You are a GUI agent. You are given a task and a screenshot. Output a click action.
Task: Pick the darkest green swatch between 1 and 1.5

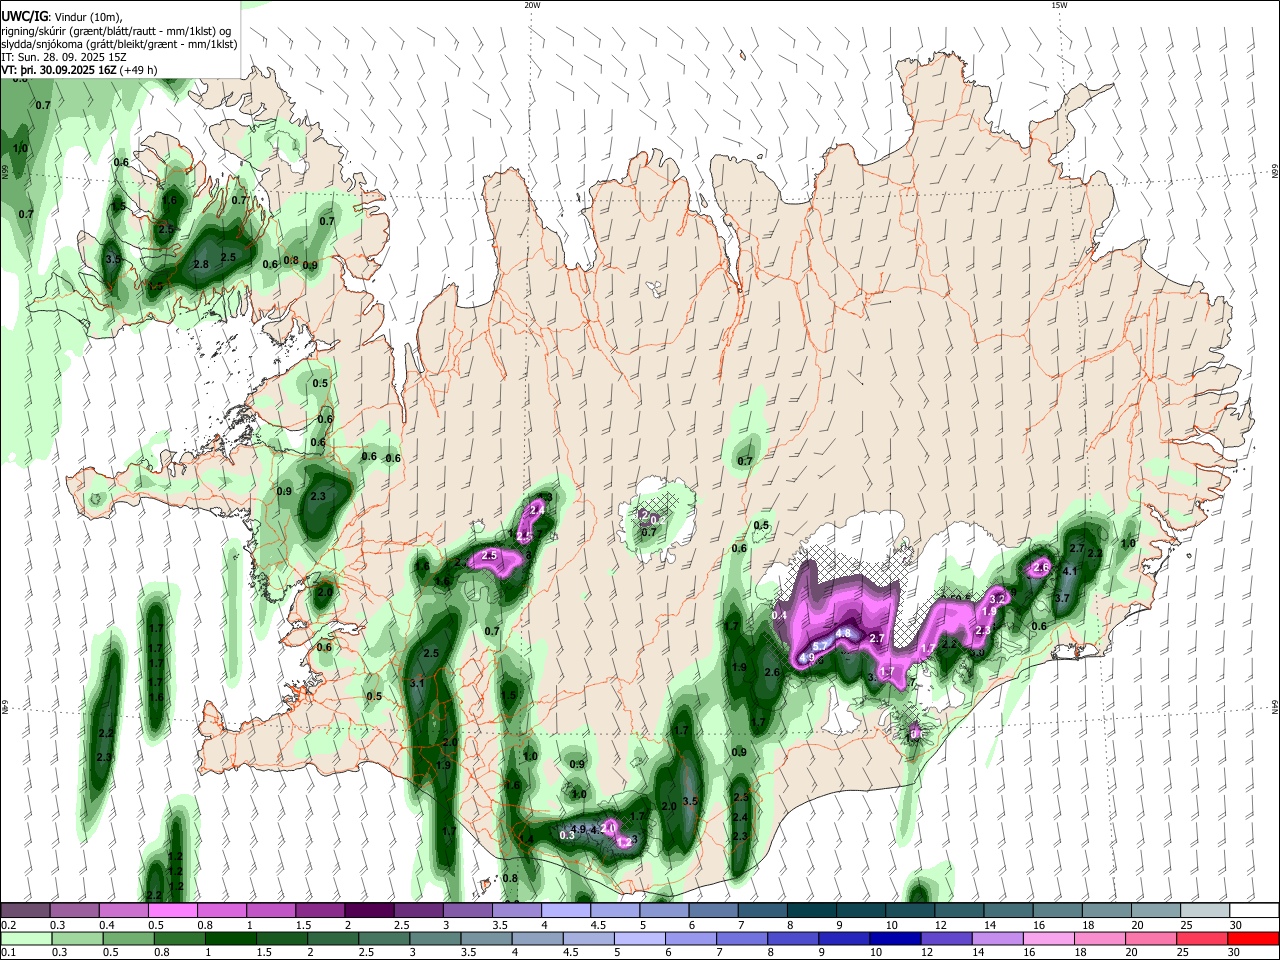[230, 938]
